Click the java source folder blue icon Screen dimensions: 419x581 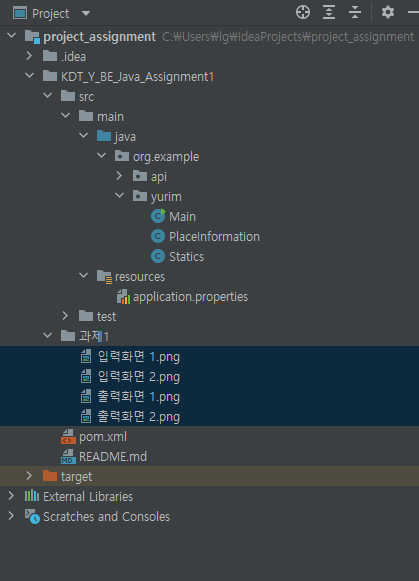[x=104, y=136]
